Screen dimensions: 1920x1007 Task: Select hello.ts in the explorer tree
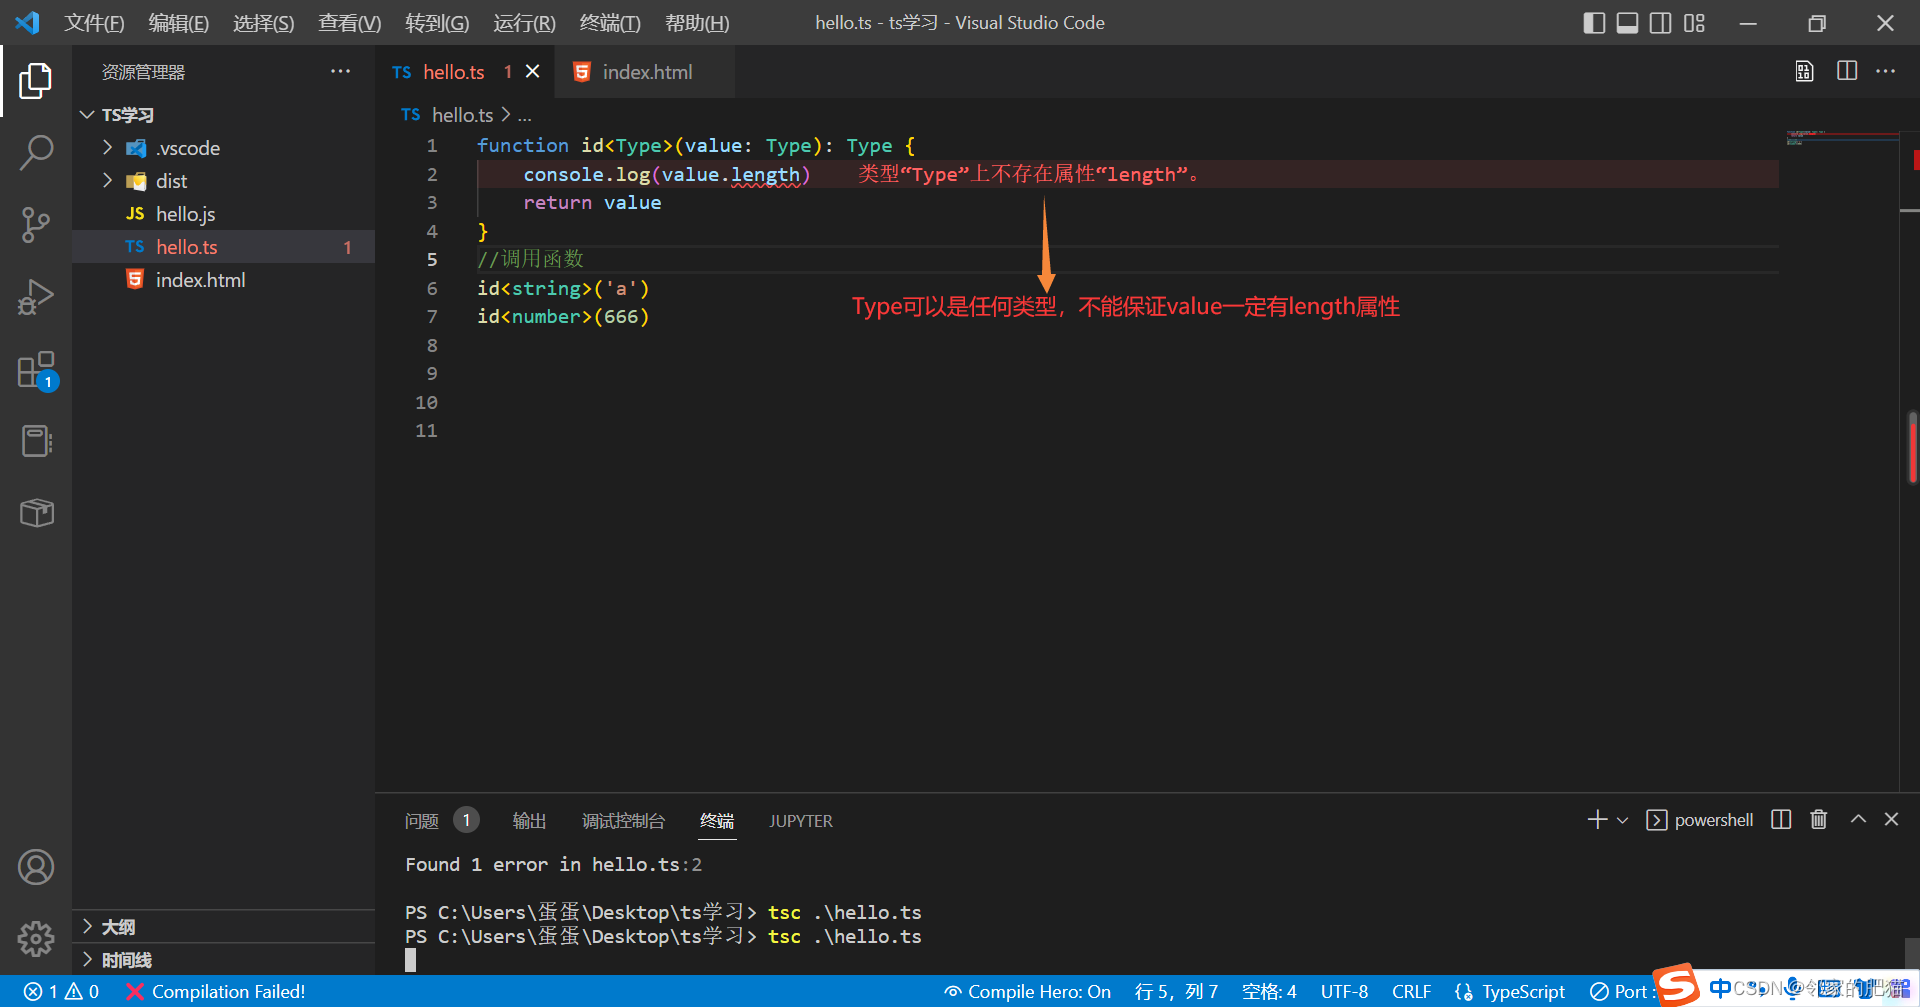pos(223,247)
